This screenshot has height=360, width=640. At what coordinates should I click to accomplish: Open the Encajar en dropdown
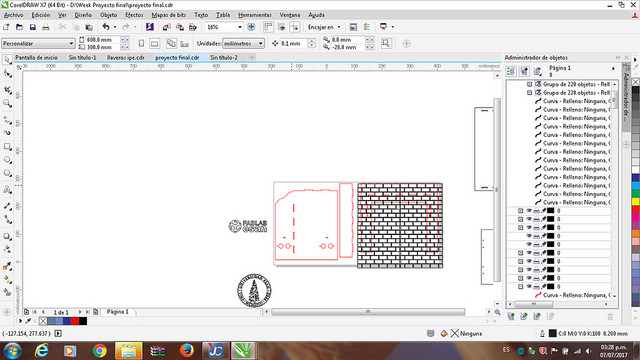339,27
